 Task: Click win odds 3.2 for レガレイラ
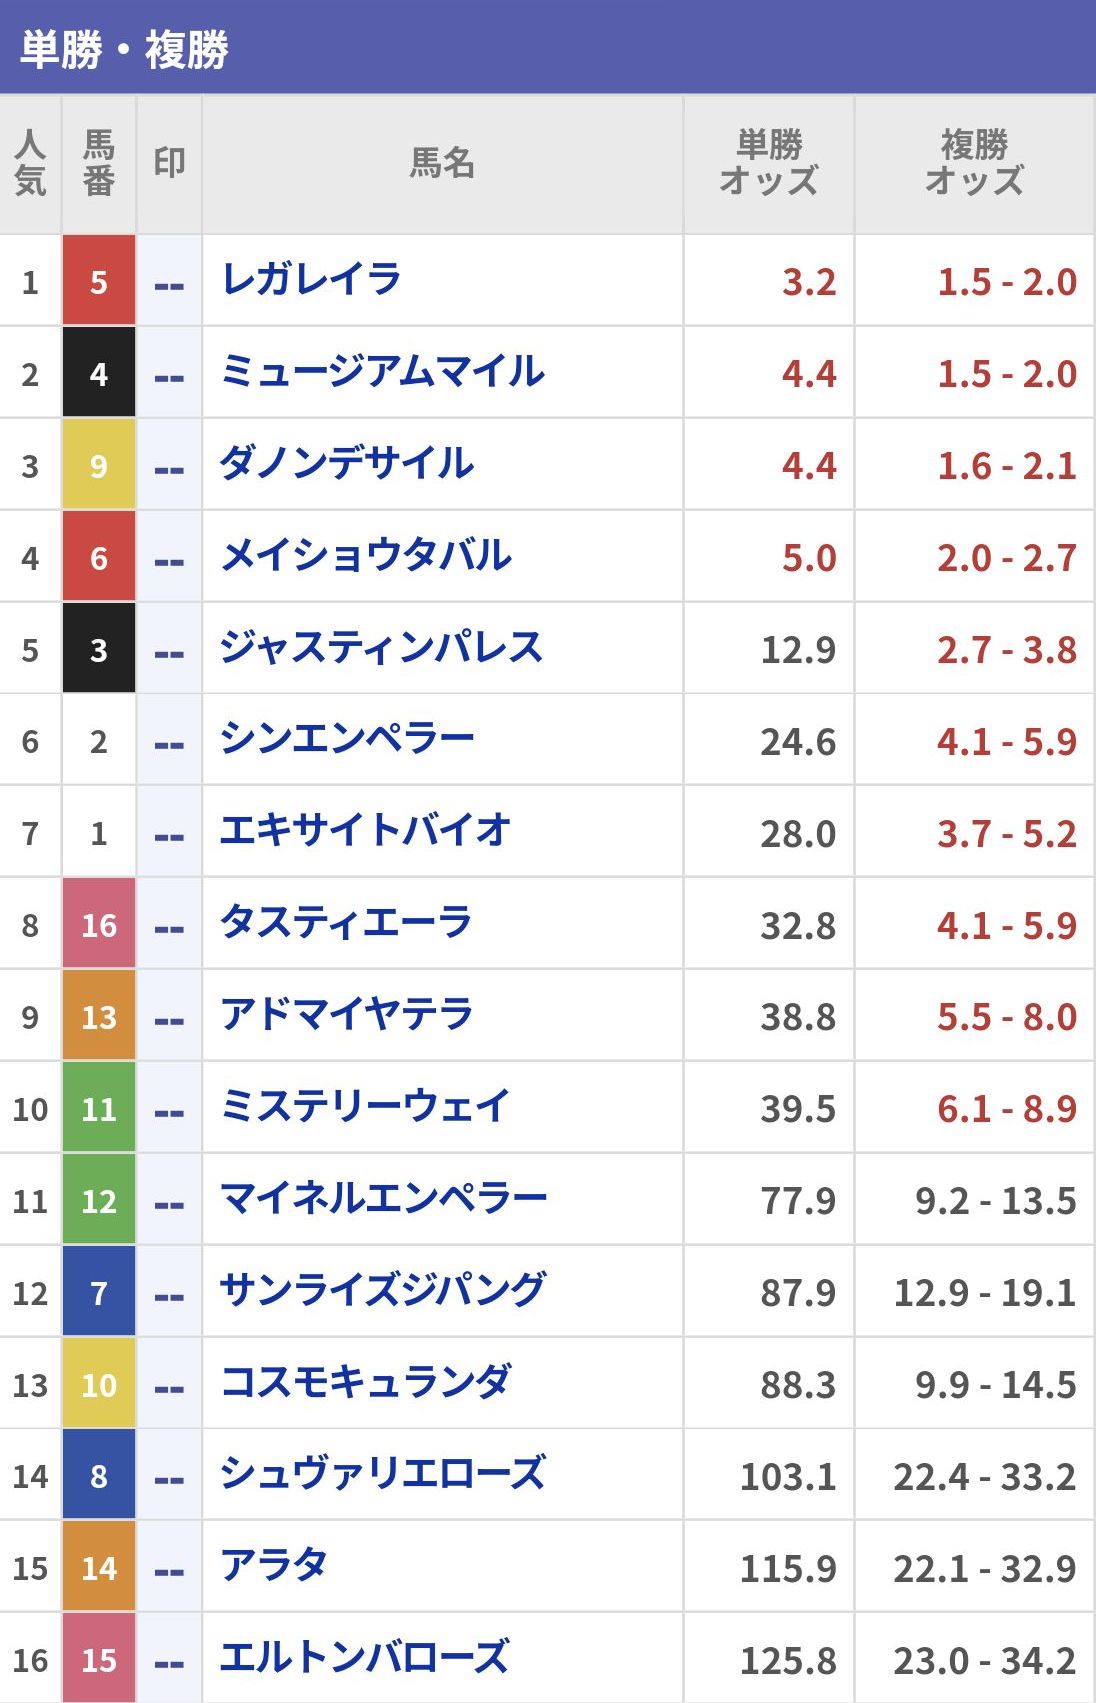(x=808, y=282)
